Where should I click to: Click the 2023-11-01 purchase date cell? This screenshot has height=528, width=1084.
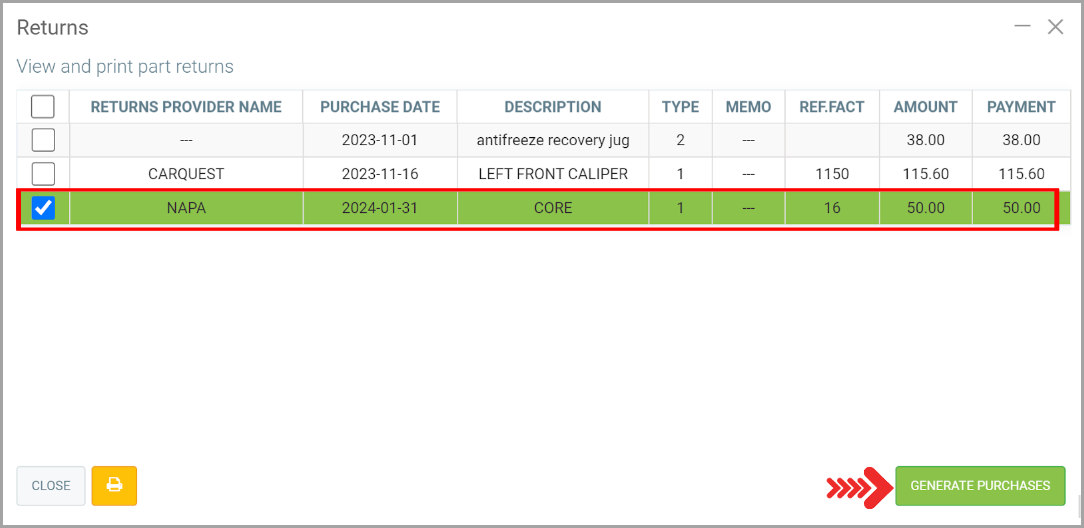pos(380,140)
